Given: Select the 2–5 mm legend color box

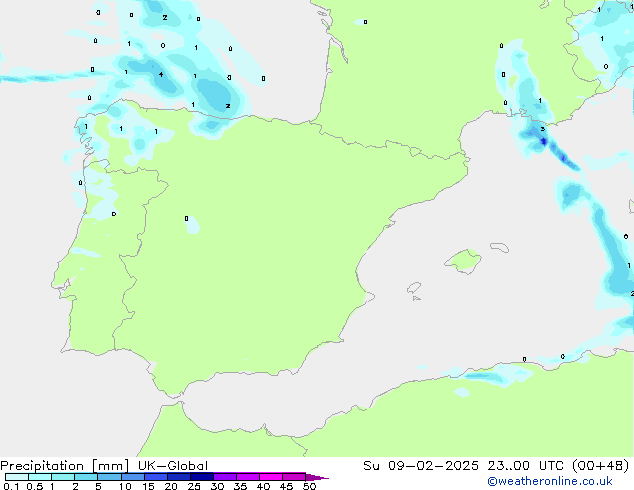Looking at the screenshot, I should pyautogui.click(x=86, y=477).
